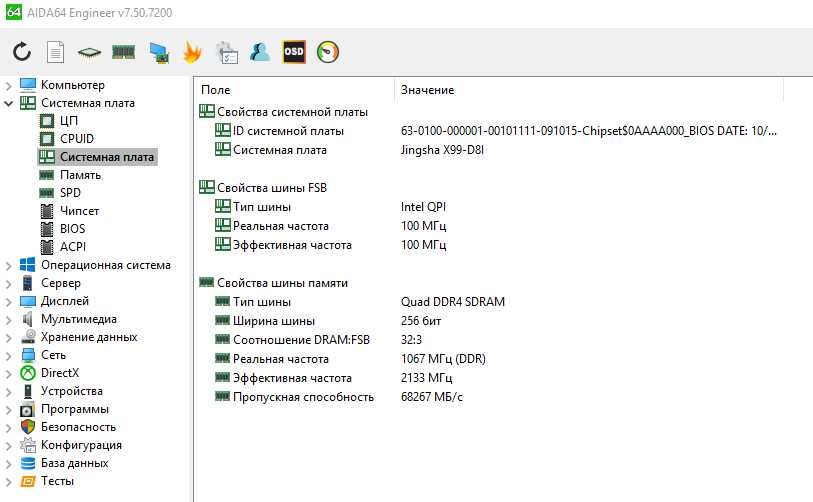Image resolution: width=813 pixels, height=502 pixels.
Task: Click the Свойства шины памяти group heading
Action: 283,283
